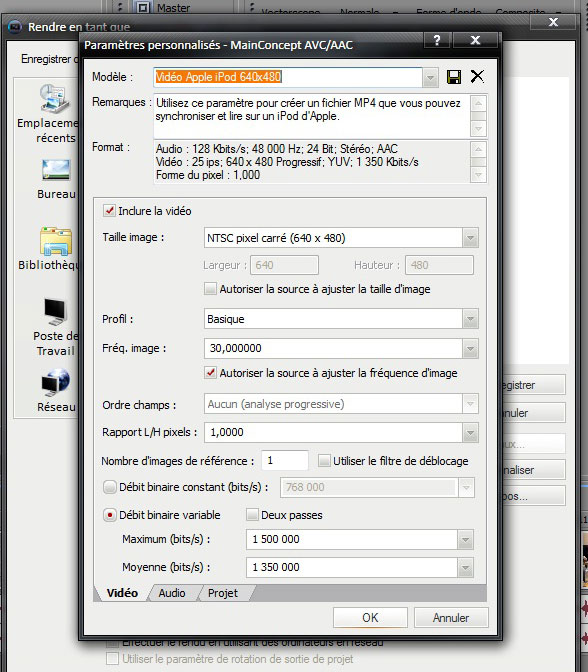588x672 pixels.
Task: Click scroll down arrow of Format box
Action: (x=478, y=175)
